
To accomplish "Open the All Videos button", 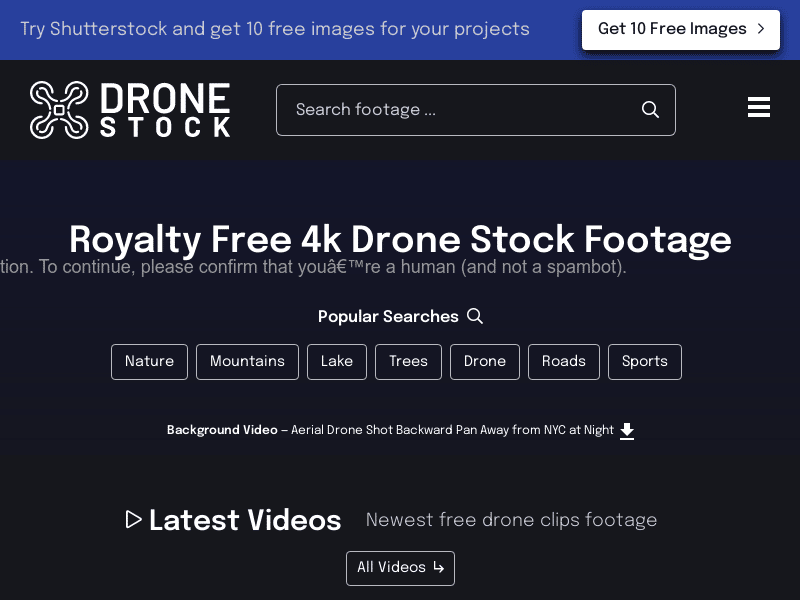I will [x=401, y=568].
